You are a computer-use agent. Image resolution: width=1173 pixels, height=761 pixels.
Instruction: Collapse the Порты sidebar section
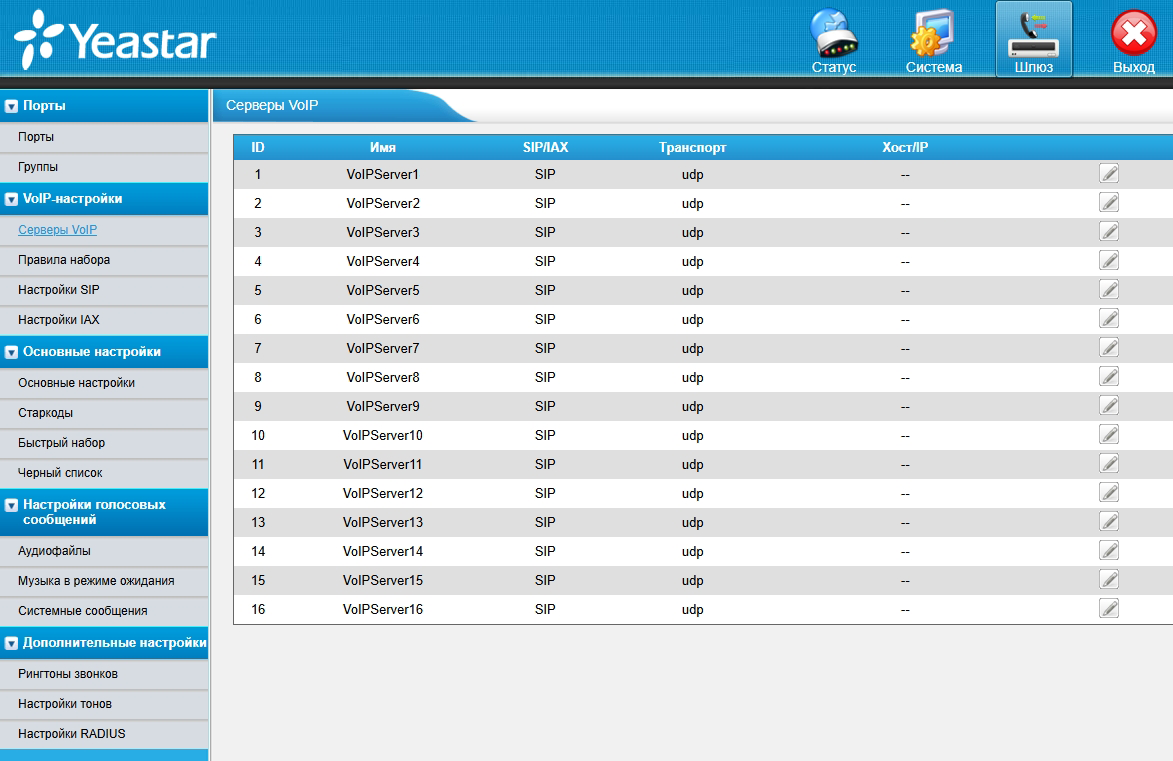click(x=12, y=106)
